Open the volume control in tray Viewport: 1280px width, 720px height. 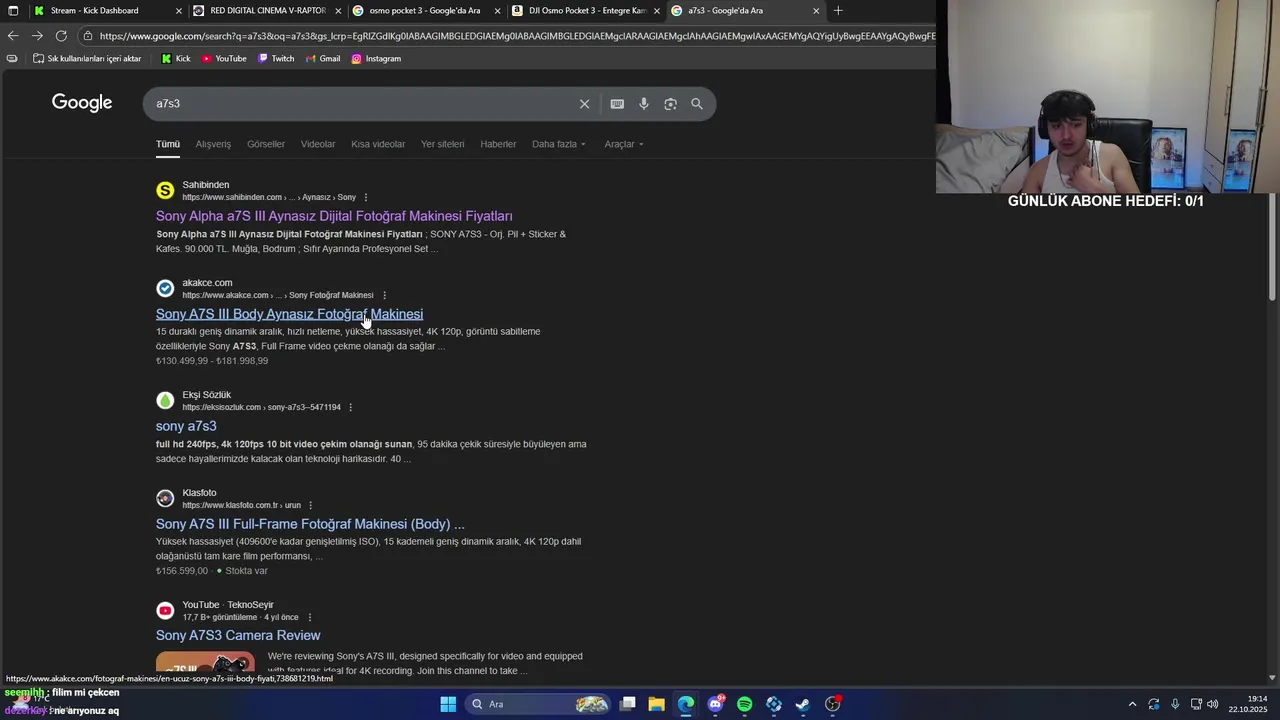click(1212, 704)
